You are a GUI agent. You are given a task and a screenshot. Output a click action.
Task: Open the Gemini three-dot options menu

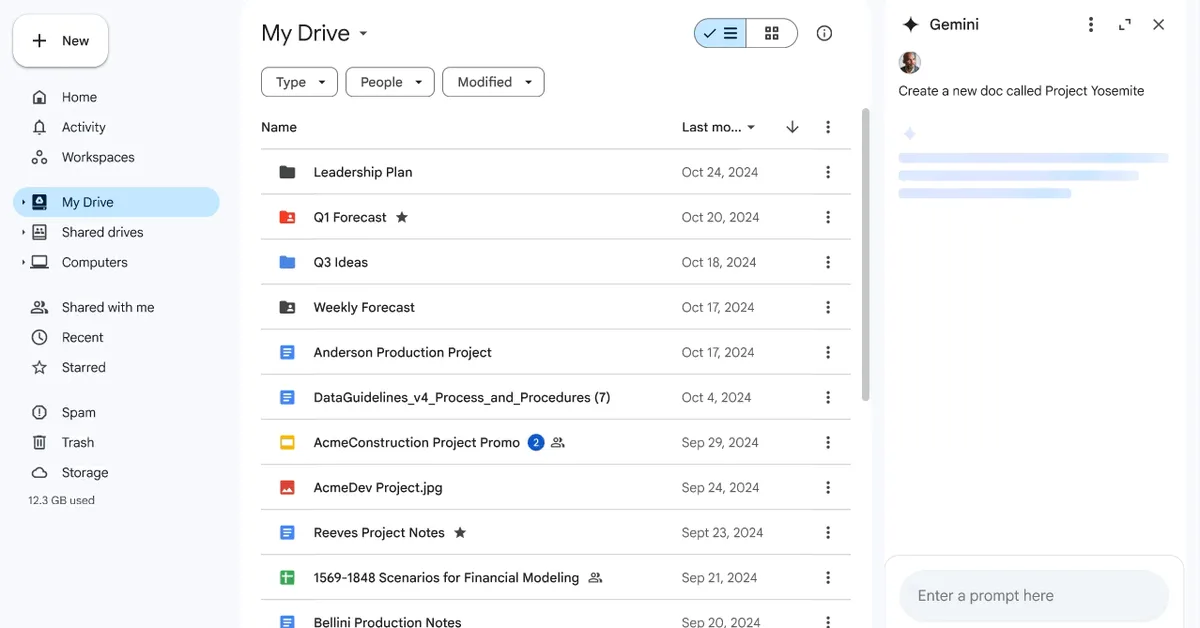pos(1091,24)
